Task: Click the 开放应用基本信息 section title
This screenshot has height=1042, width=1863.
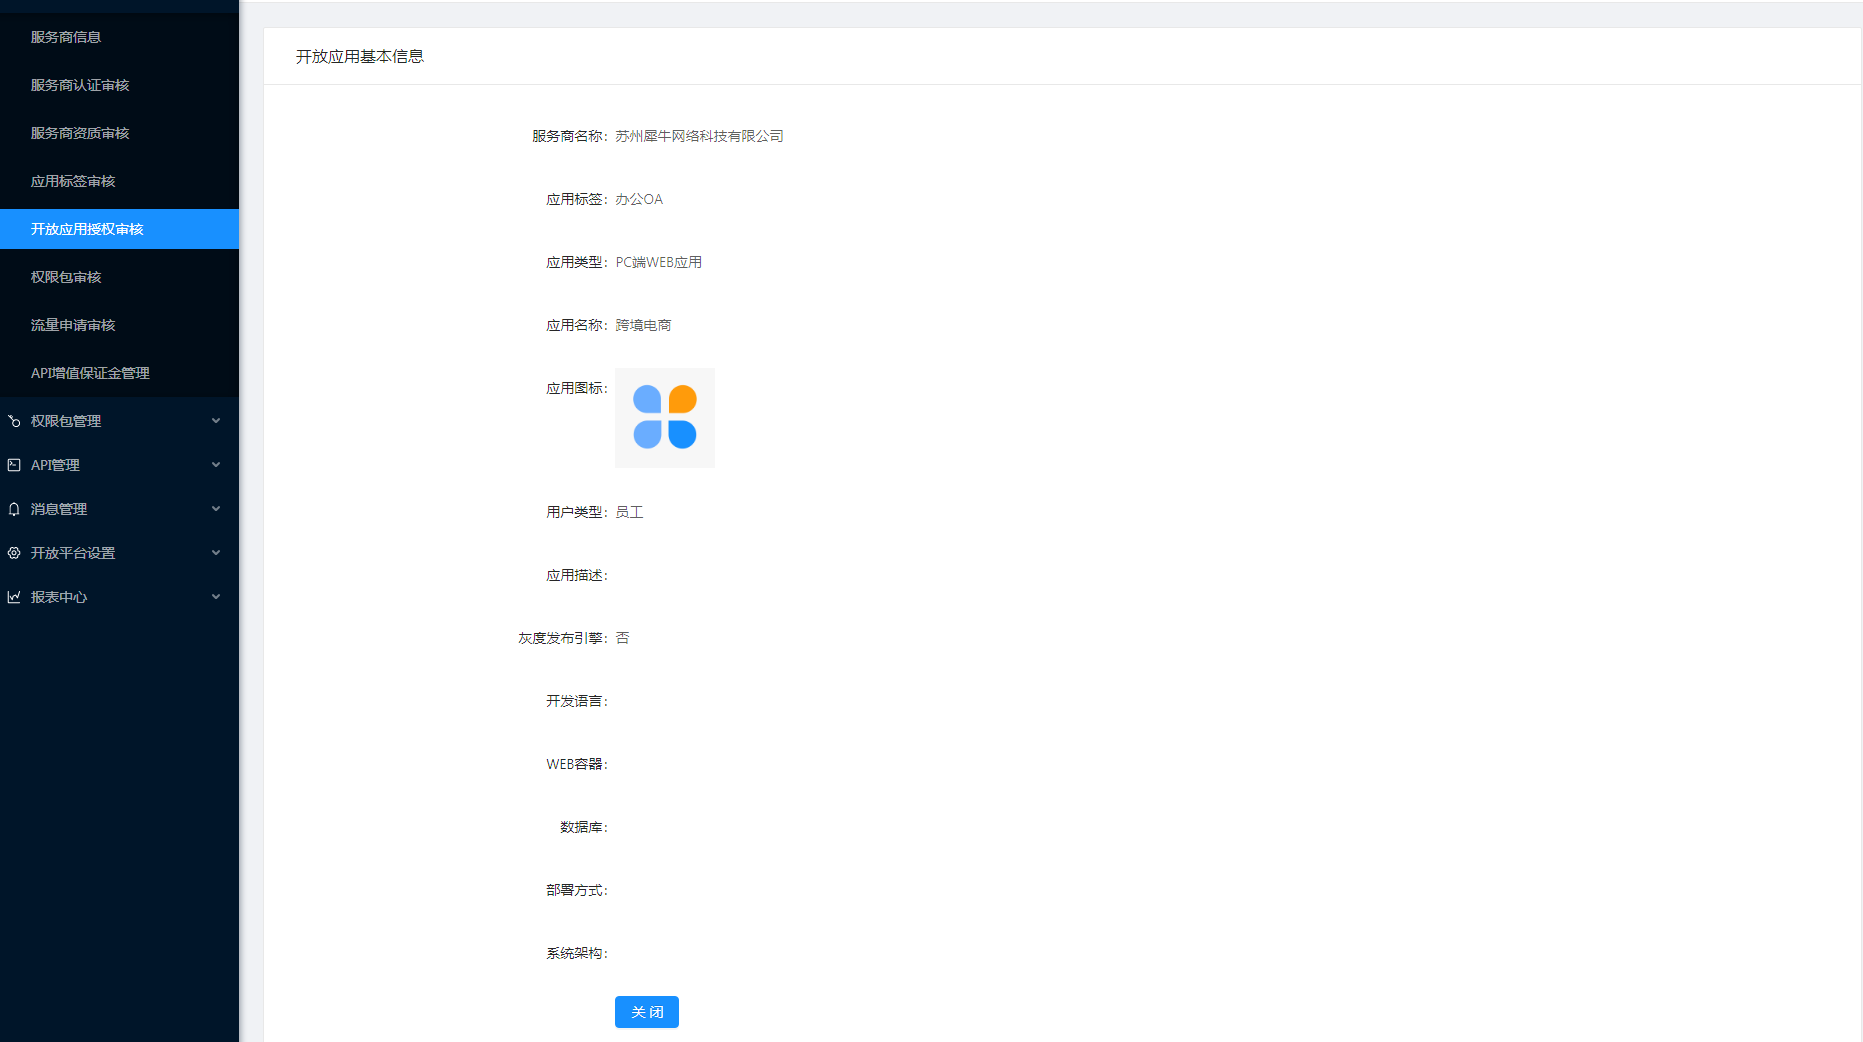Action: [x=360, y=56]
